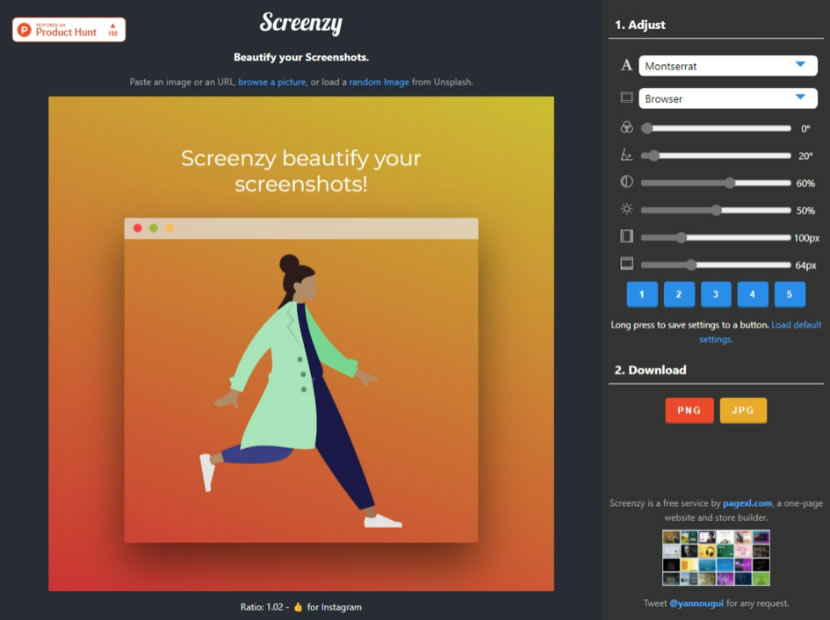
Task: Click the font letter A icon
Action: click(626, 66)
